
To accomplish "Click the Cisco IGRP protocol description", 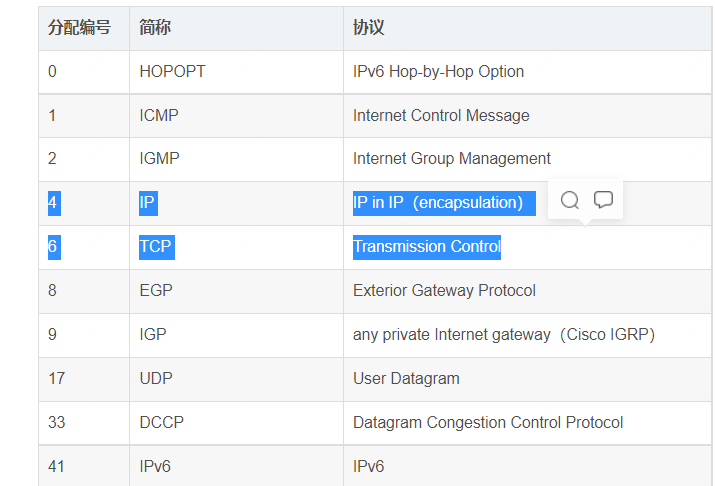I will (504, 335).
